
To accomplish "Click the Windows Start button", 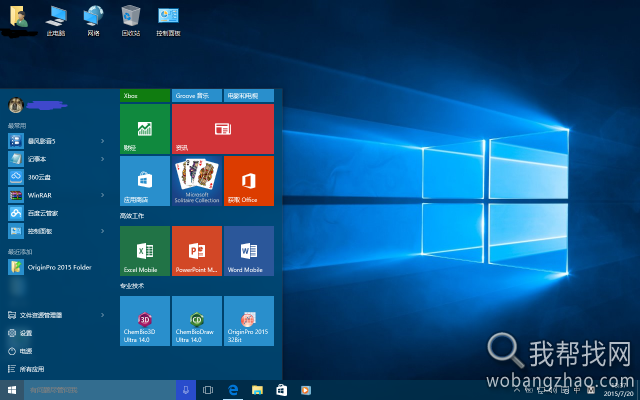I will tap(12, 390).
